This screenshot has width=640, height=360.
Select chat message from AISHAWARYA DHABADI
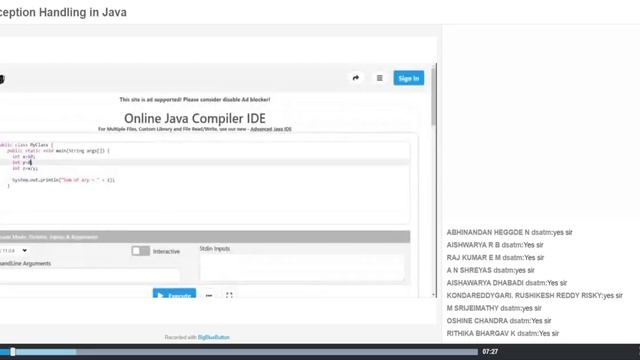tap(507, 283)
